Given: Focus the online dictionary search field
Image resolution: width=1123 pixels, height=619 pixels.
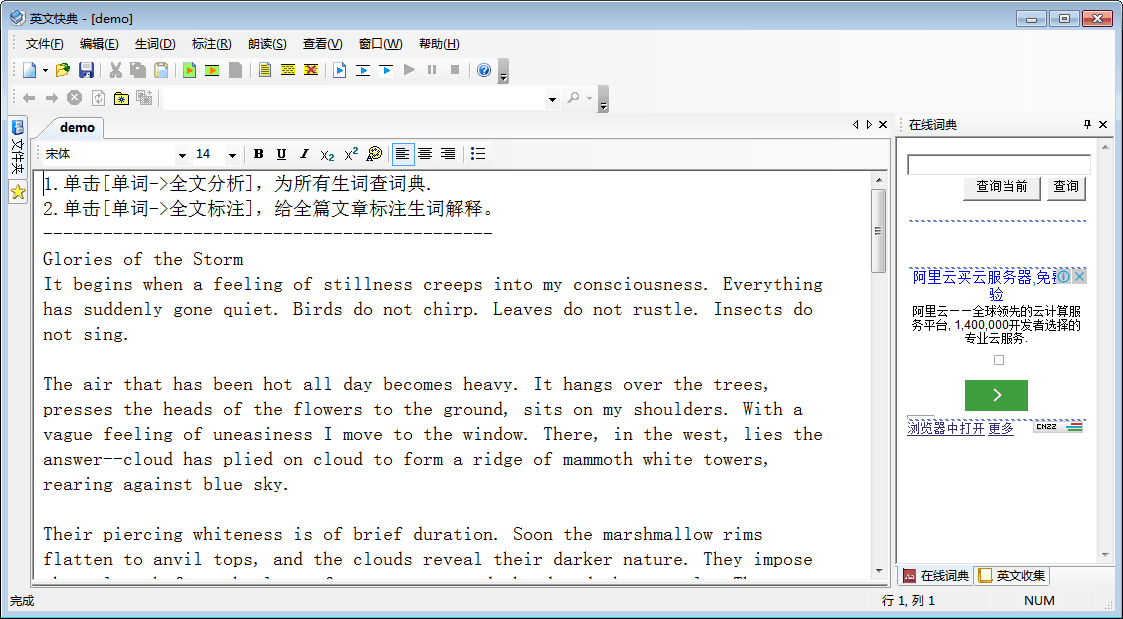Looking at the screenshot, I should [998, 165].
